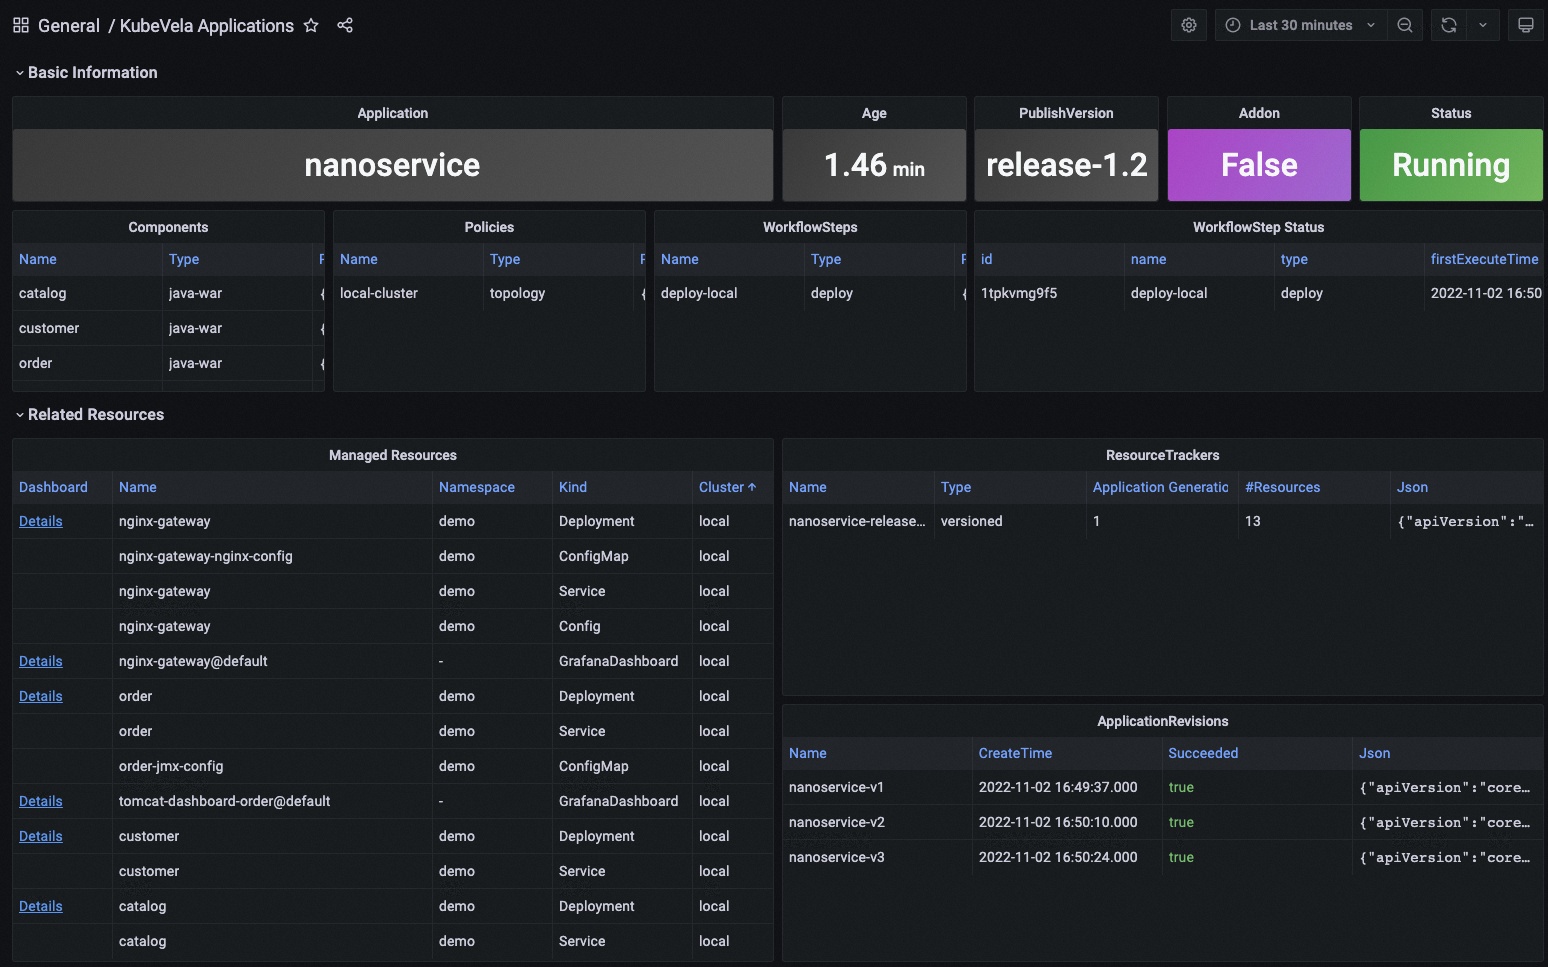1548x967 pixels.
Task: Click the Json cell of the ResourceTracker row
Action: pyautogui.click(x=1466, y=521)
